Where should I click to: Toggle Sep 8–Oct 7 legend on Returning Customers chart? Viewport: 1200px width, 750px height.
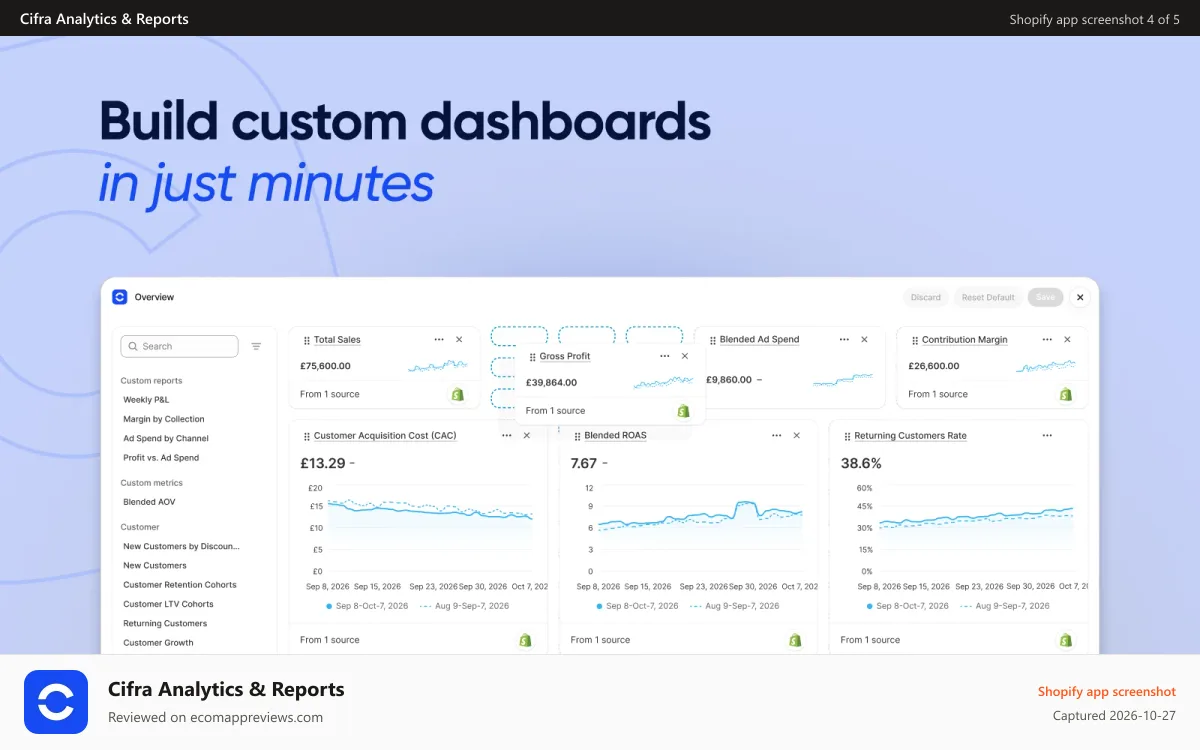click(907, 606)
